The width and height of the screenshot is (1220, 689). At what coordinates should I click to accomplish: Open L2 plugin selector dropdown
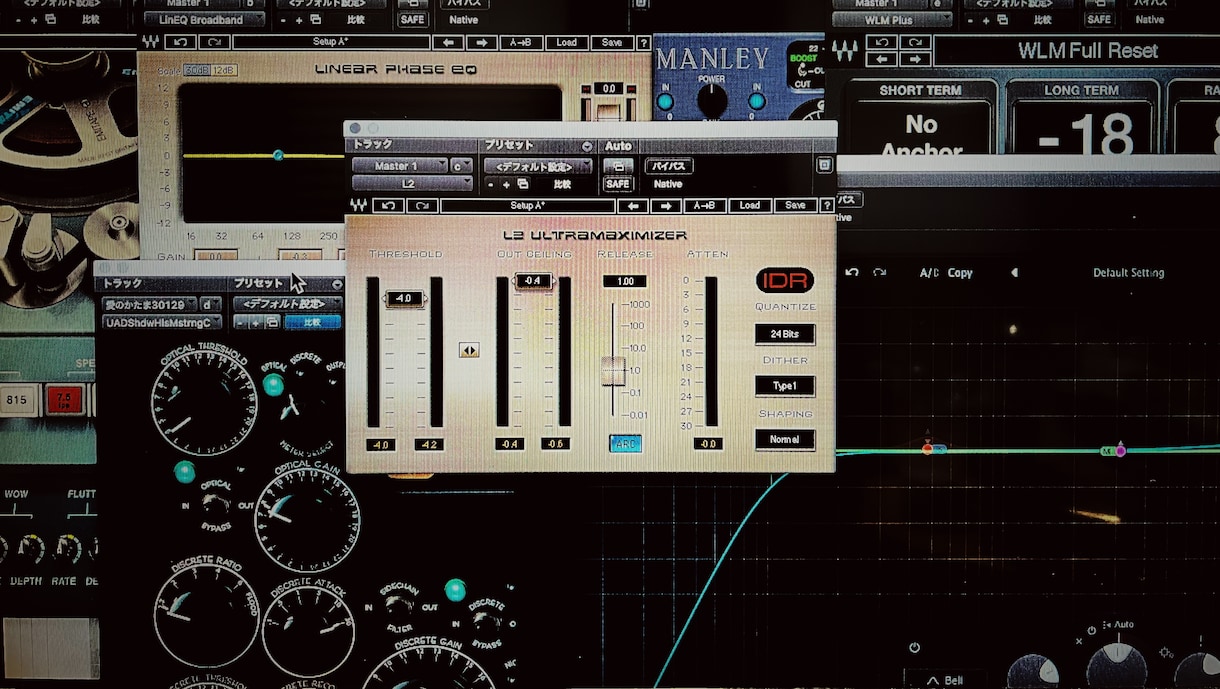[x=412, y=184]
